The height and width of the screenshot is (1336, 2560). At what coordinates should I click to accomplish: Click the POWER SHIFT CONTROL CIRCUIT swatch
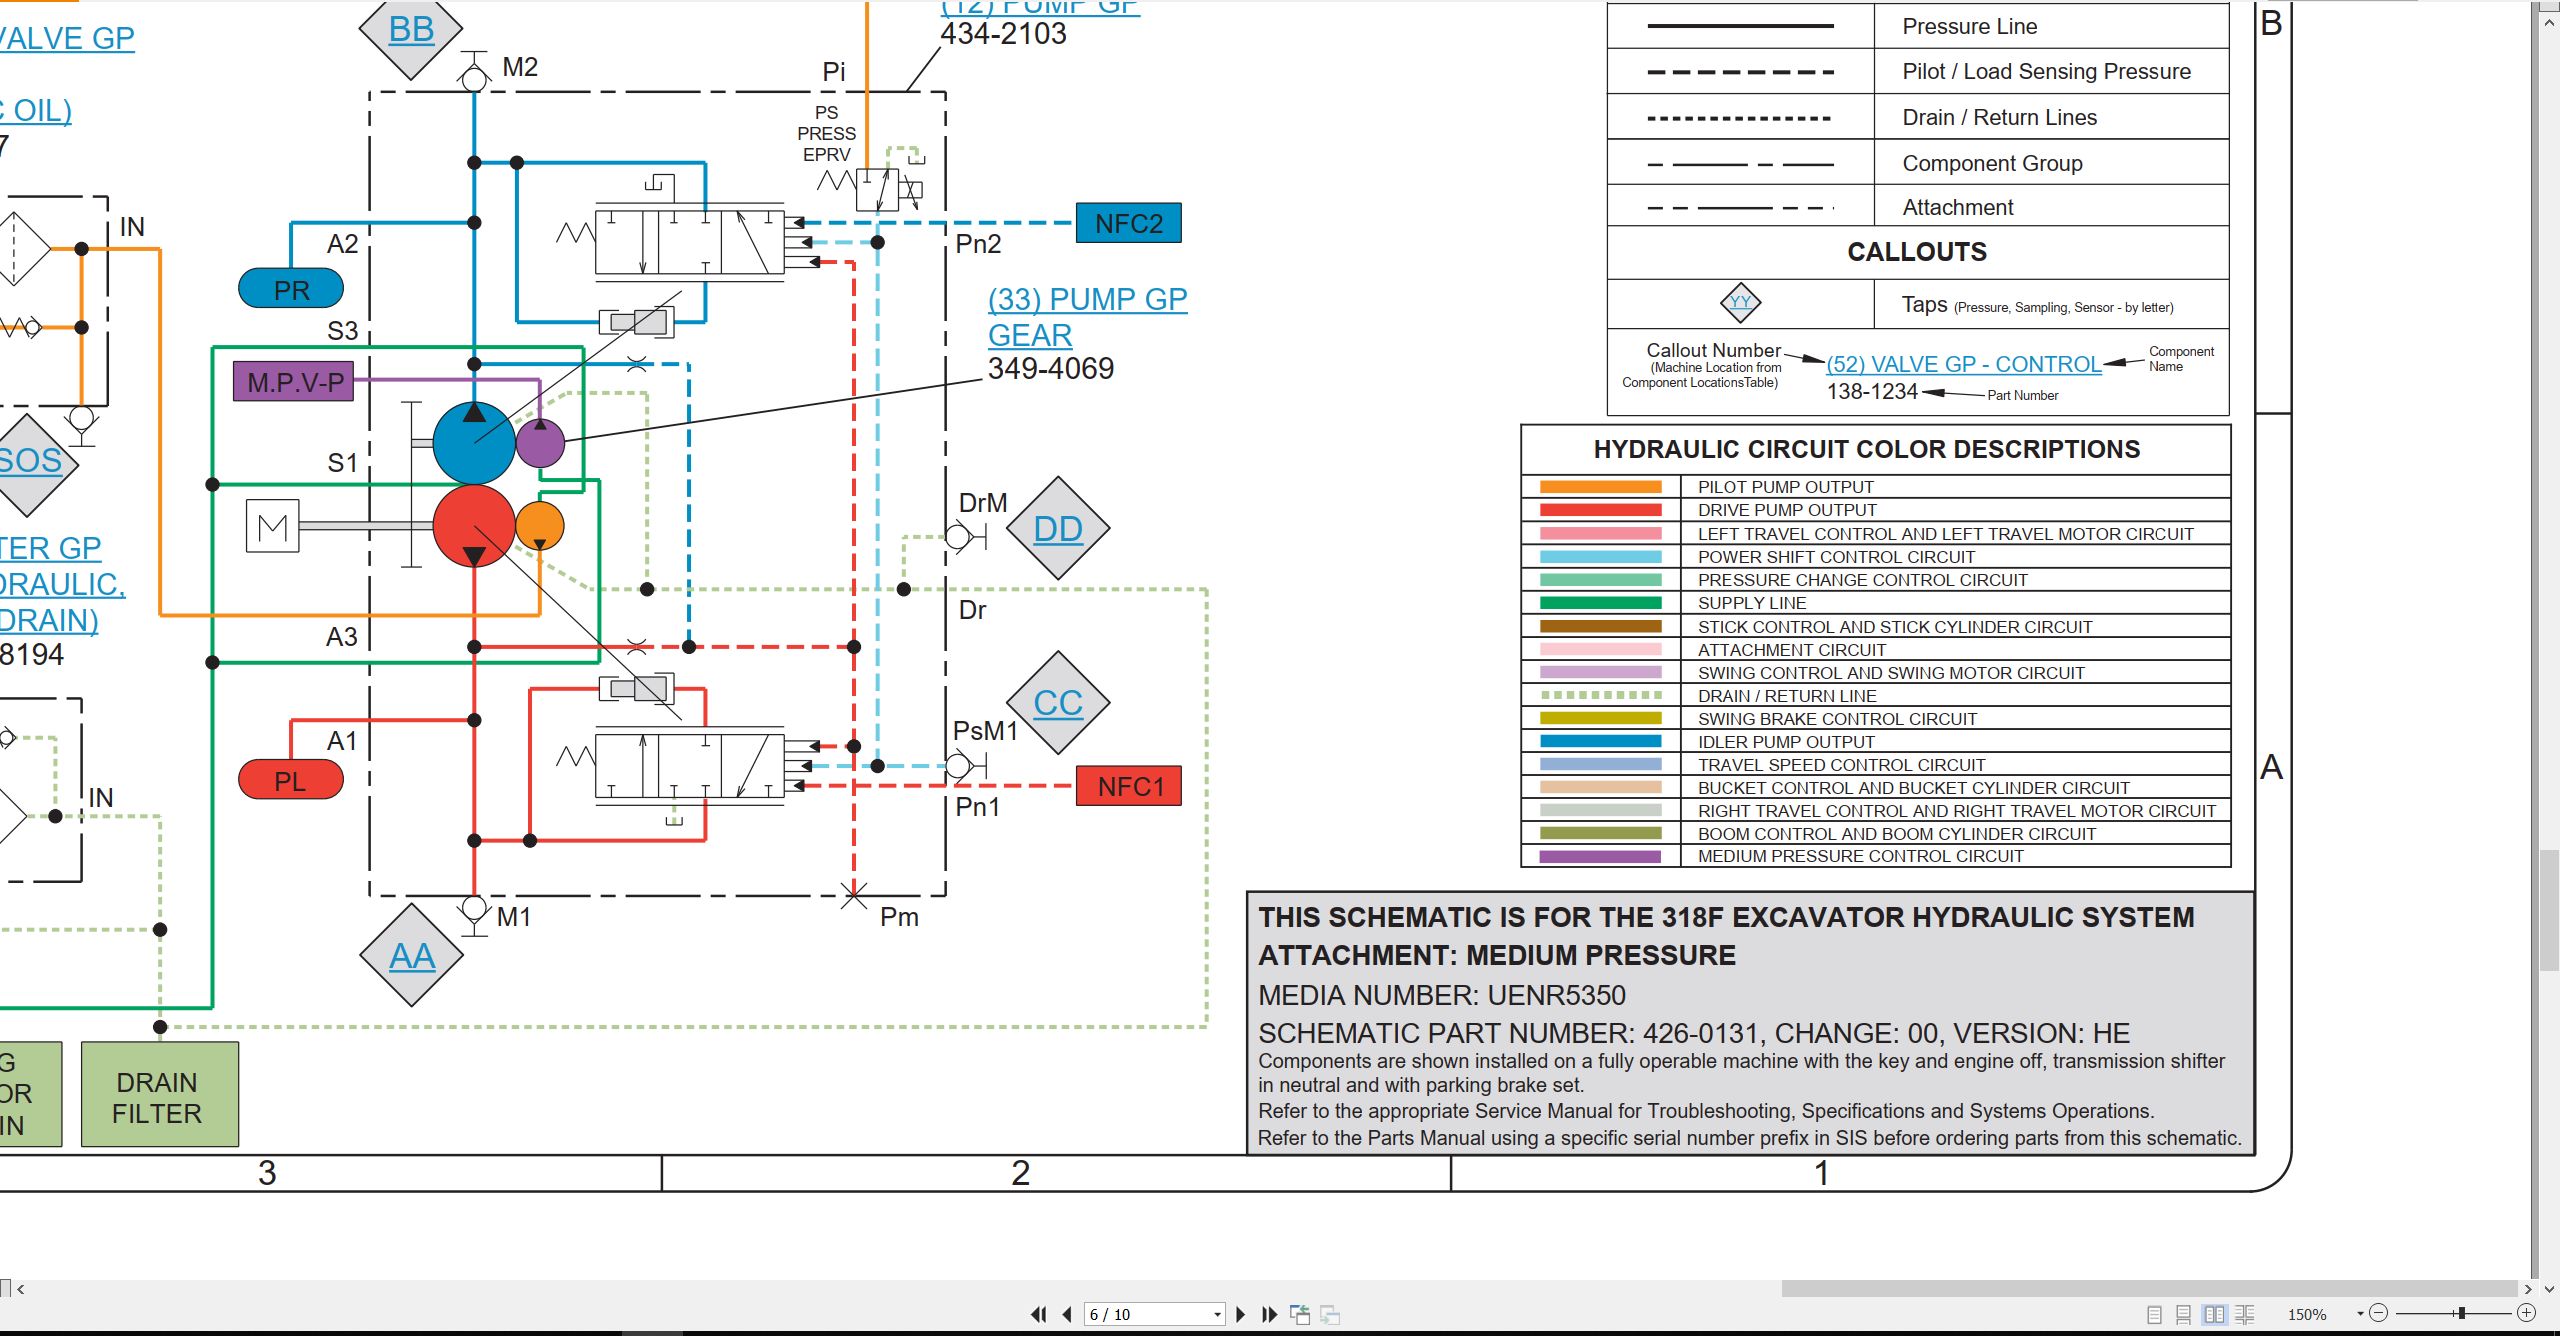pyautogui.click(x=1601, y=557)
